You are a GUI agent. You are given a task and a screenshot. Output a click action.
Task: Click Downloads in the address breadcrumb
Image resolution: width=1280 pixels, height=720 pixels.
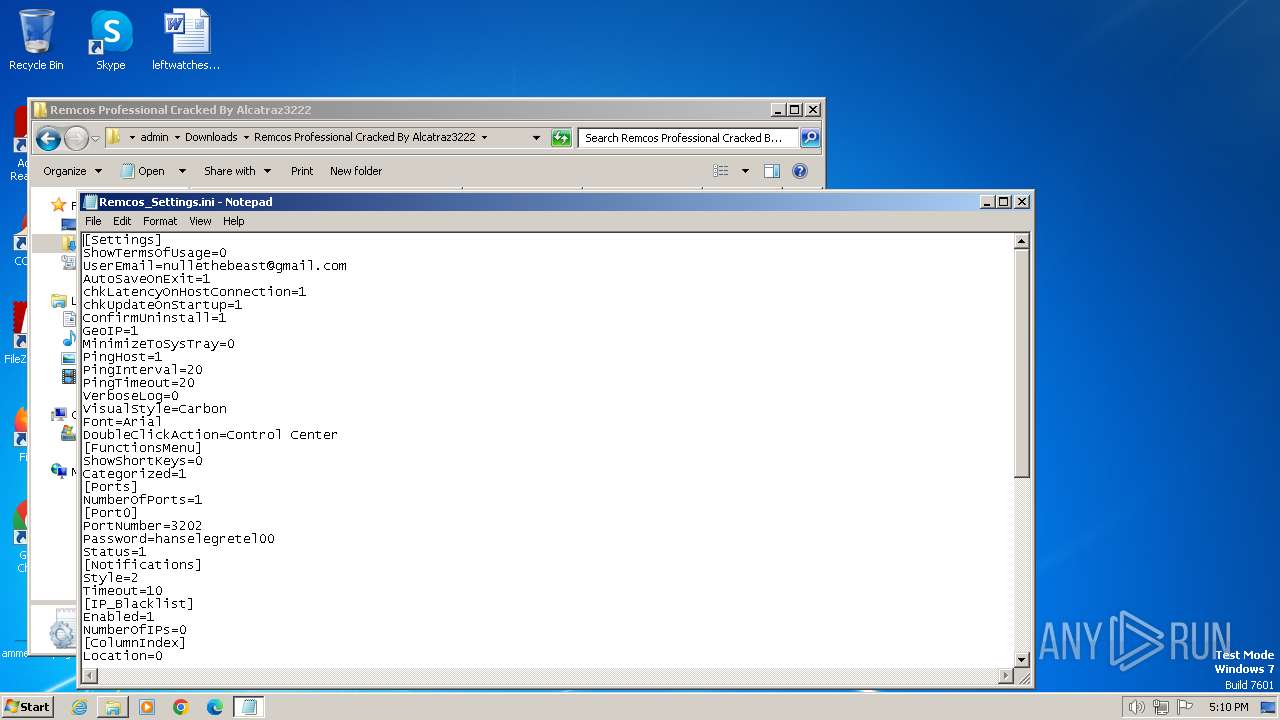(211, 138)
